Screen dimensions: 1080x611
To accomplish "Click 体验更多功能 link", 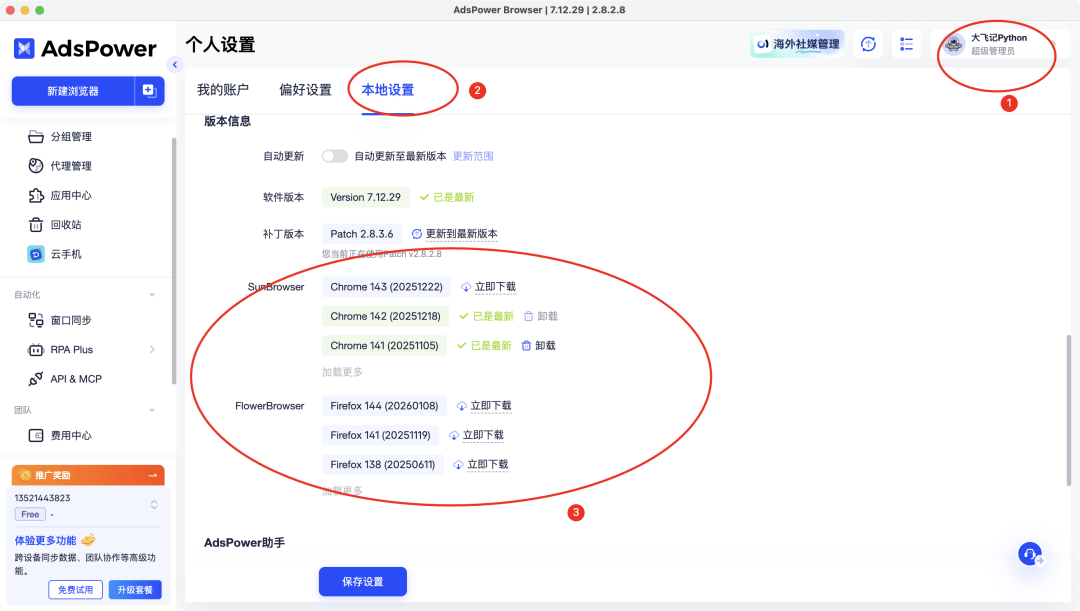I will [x=45, y=541].
